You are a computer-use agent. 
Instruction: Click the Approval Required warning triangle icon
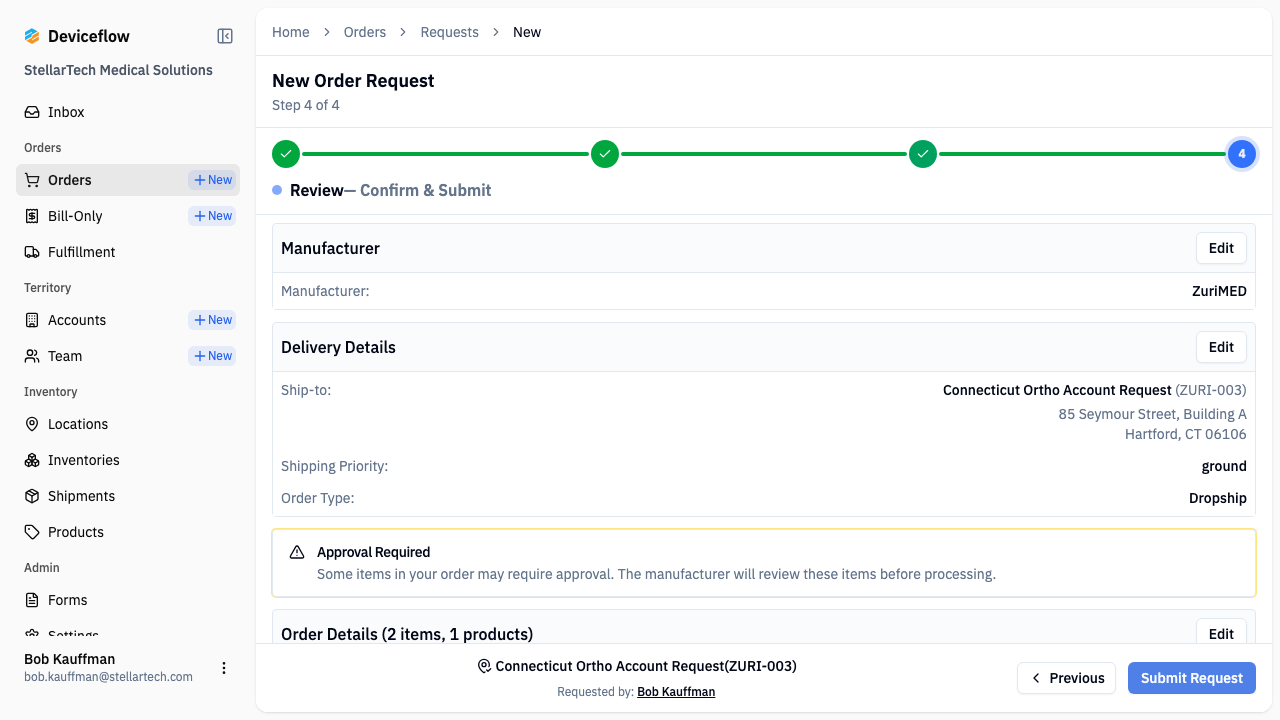pos(297,552)
